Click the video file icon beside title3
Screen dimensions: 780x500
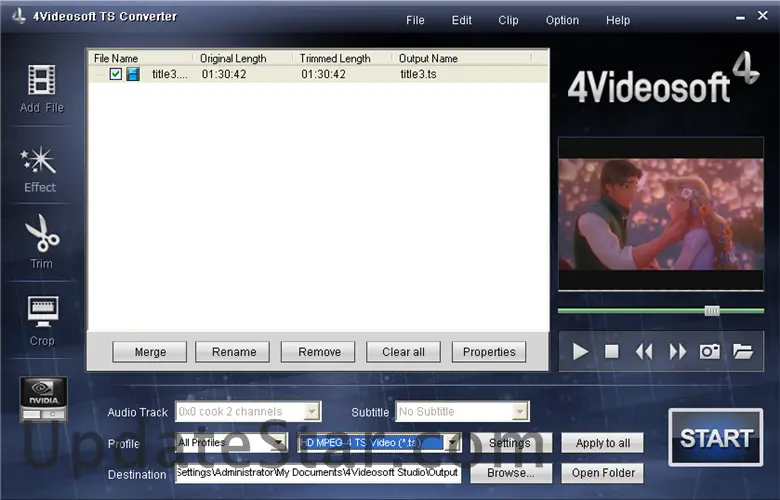coord(133,74)
